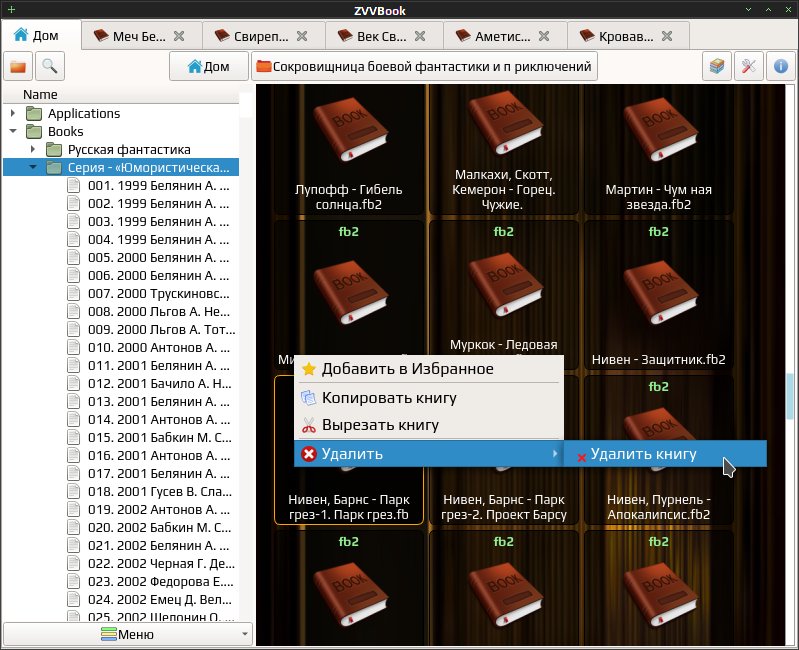The width and height of the screenshot is (799, 650).
Task: Open book Мартин - Чумная звезда.fb2
Action: (658, 150)
